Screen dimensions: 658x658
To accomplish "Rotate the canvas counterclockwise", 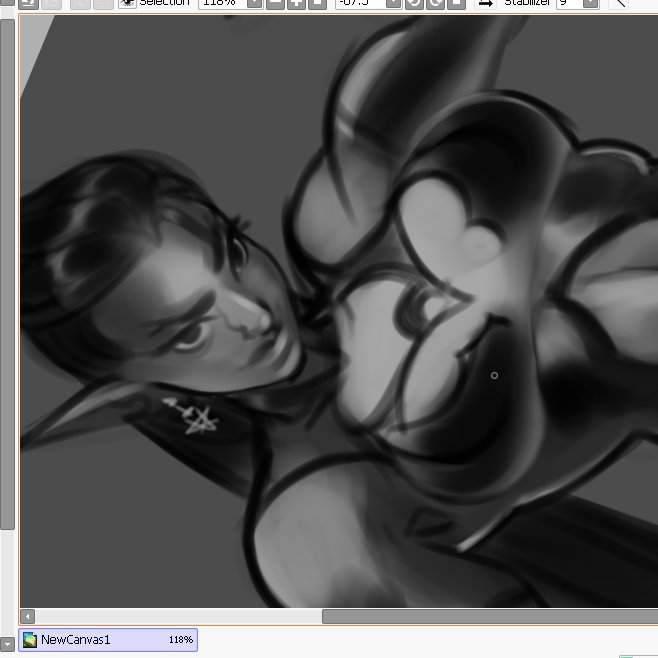I will tap(414, 3).
